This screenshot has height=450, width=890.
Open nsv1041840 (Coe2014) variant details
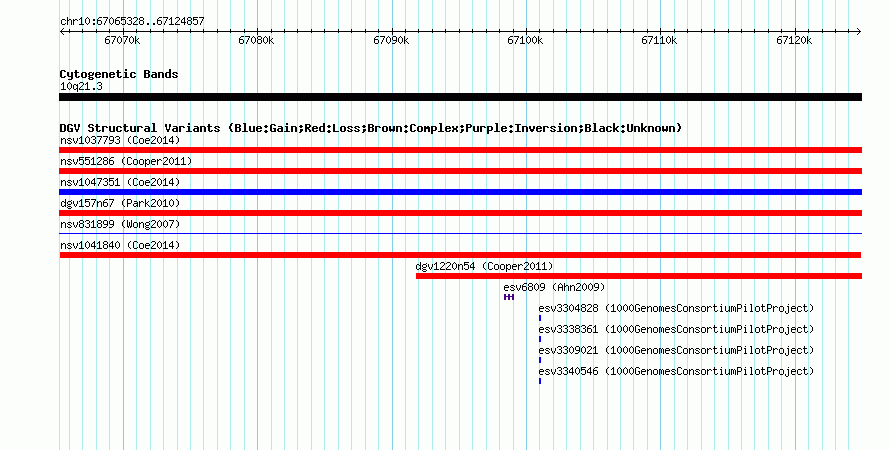[x=120, y=245]
